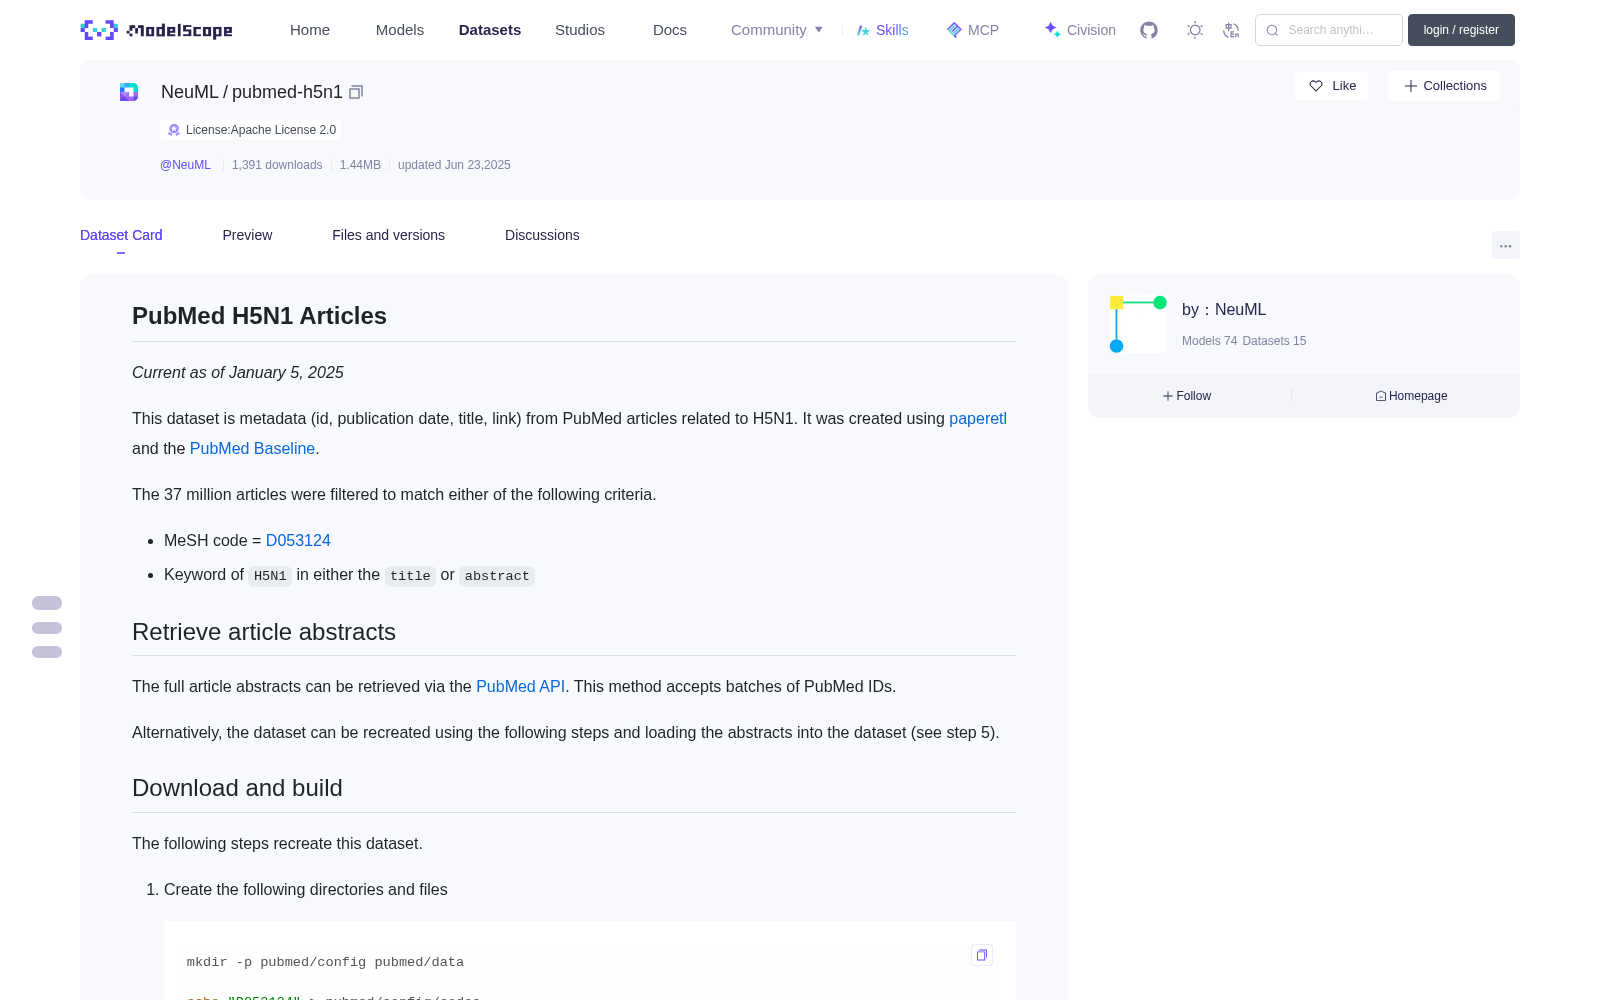The width and height of the screenshot is (1600, 1000).
Task: Click the title inline code word
Action: (x=410, y=576)
